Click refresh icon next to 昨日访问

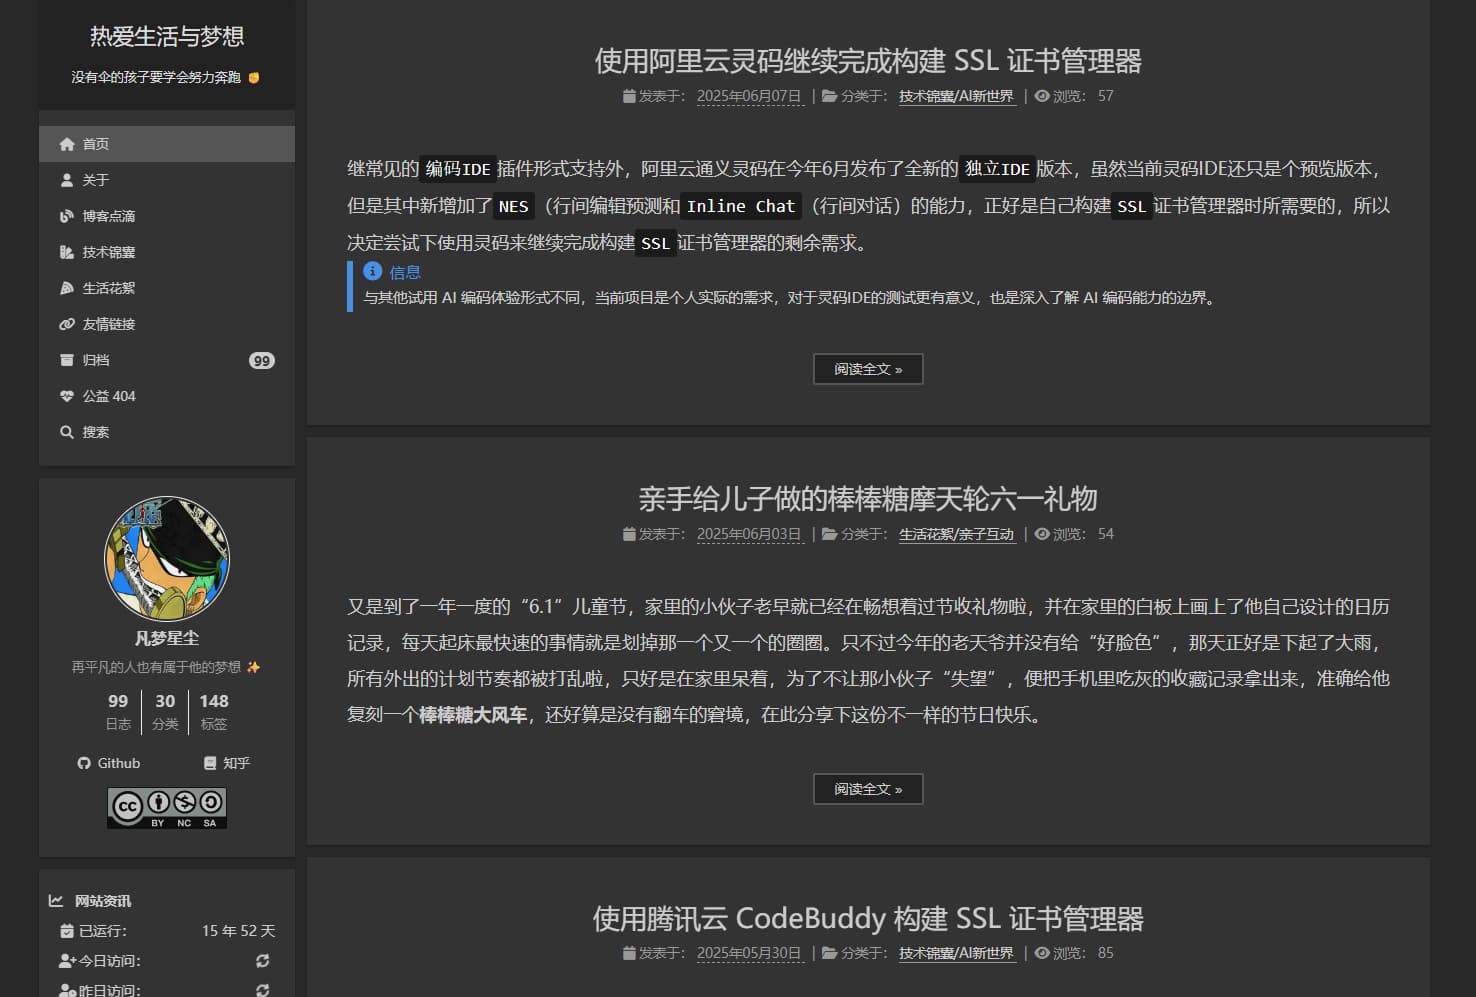click(262, 991)
